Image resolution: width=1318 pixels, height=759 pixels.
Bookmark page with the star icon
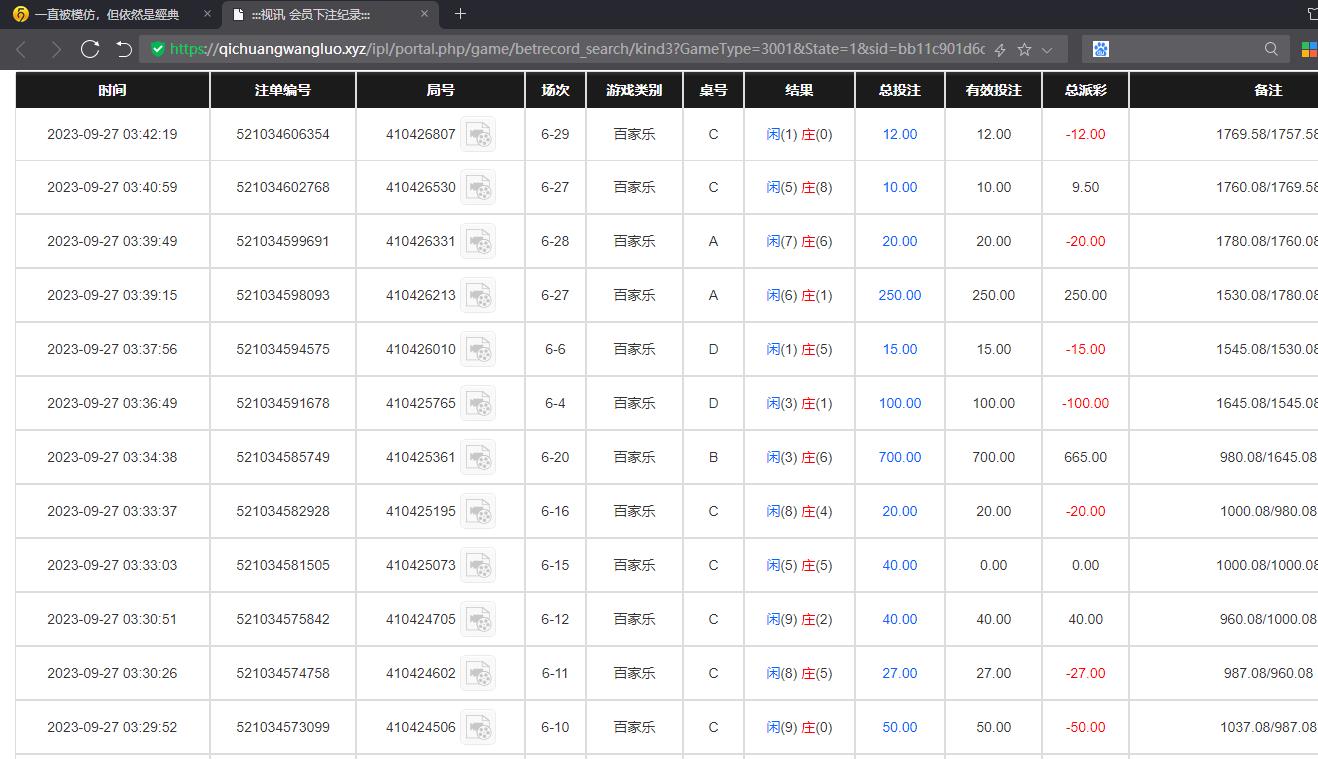click(x=1024, y=49)
